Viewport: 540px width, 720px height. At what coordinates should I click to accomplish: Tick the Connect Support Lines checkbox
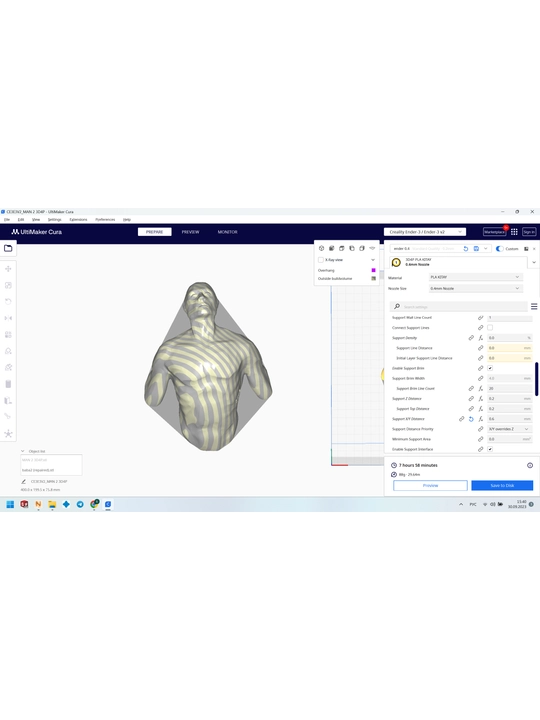pyautogui.click(x=490, y=327)
